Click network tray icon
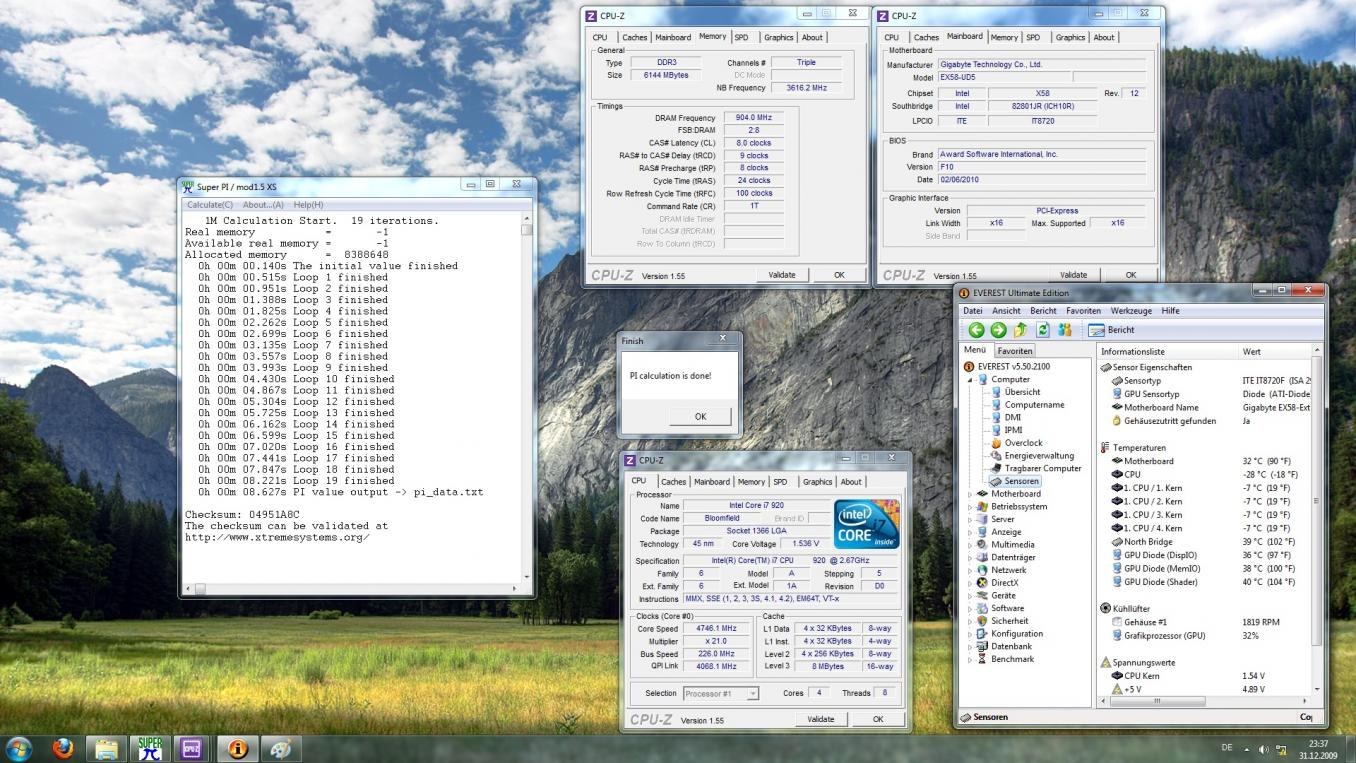1356x763 pixels. coord(1281,749)
